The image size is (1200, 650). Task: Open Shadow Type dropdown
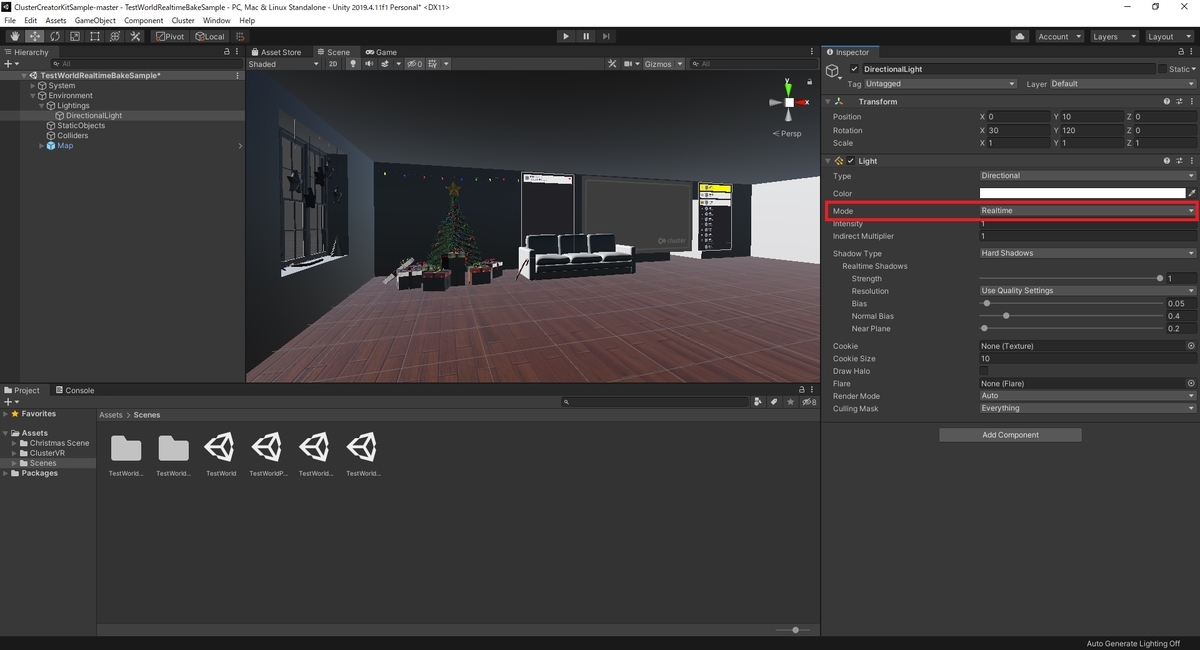(1087, 253)
